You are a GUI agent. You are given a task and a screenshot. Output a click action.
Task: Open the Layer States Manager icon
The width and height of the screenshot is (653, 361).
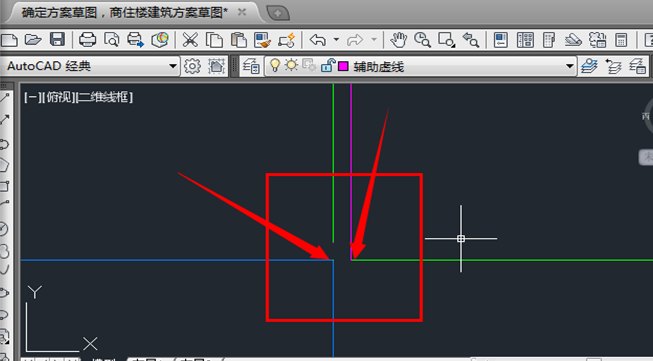(638, 66)
